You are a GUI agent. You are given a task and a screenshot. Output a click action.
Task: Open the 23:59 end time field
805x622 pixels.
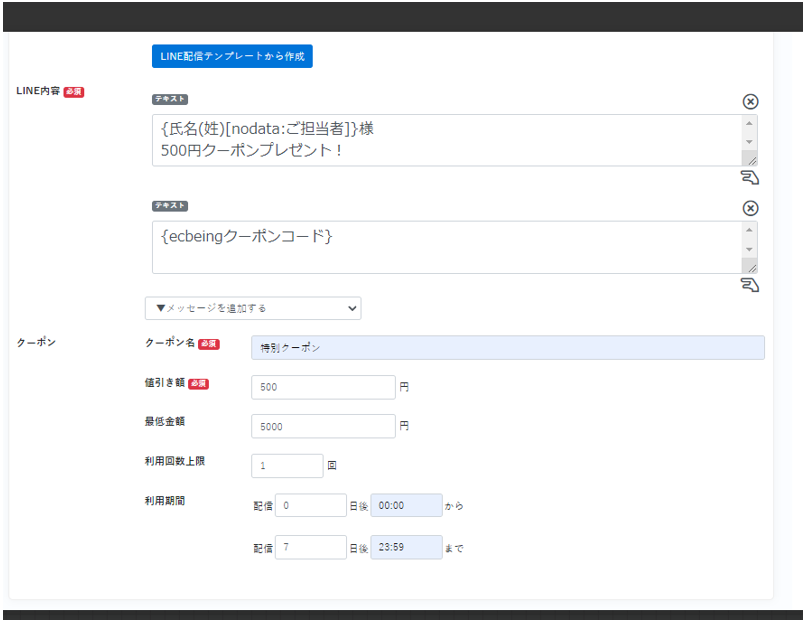(406, 548)
